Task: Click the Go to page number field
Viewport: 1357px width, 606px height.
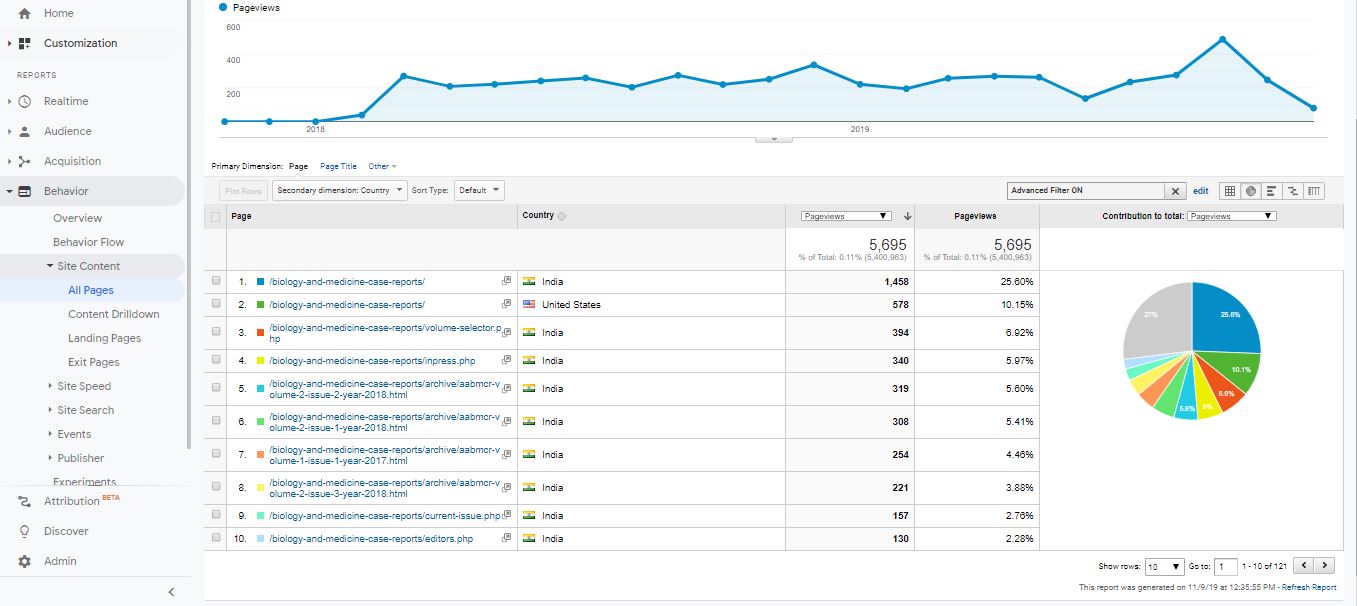Action: pos(1227,567)
